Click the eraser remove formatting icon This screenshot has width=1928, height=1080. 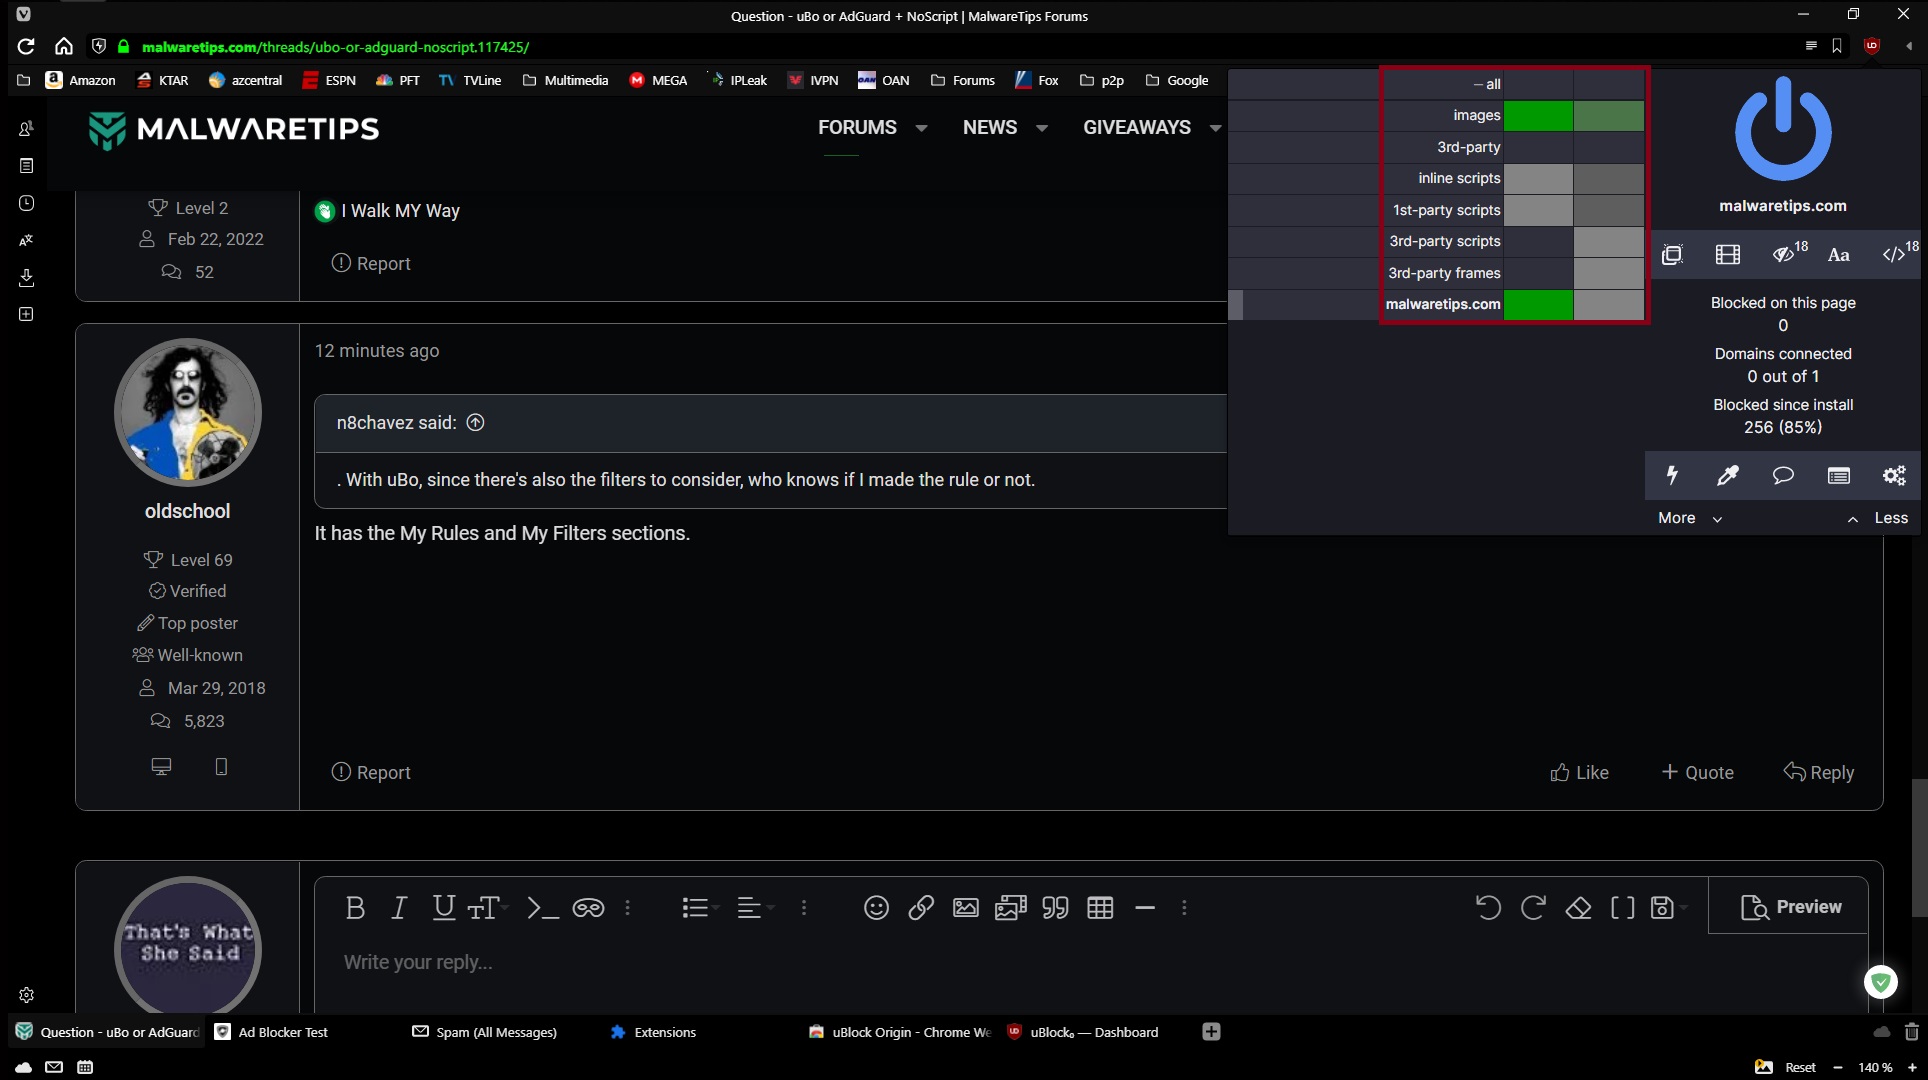tap(1578, 908)
